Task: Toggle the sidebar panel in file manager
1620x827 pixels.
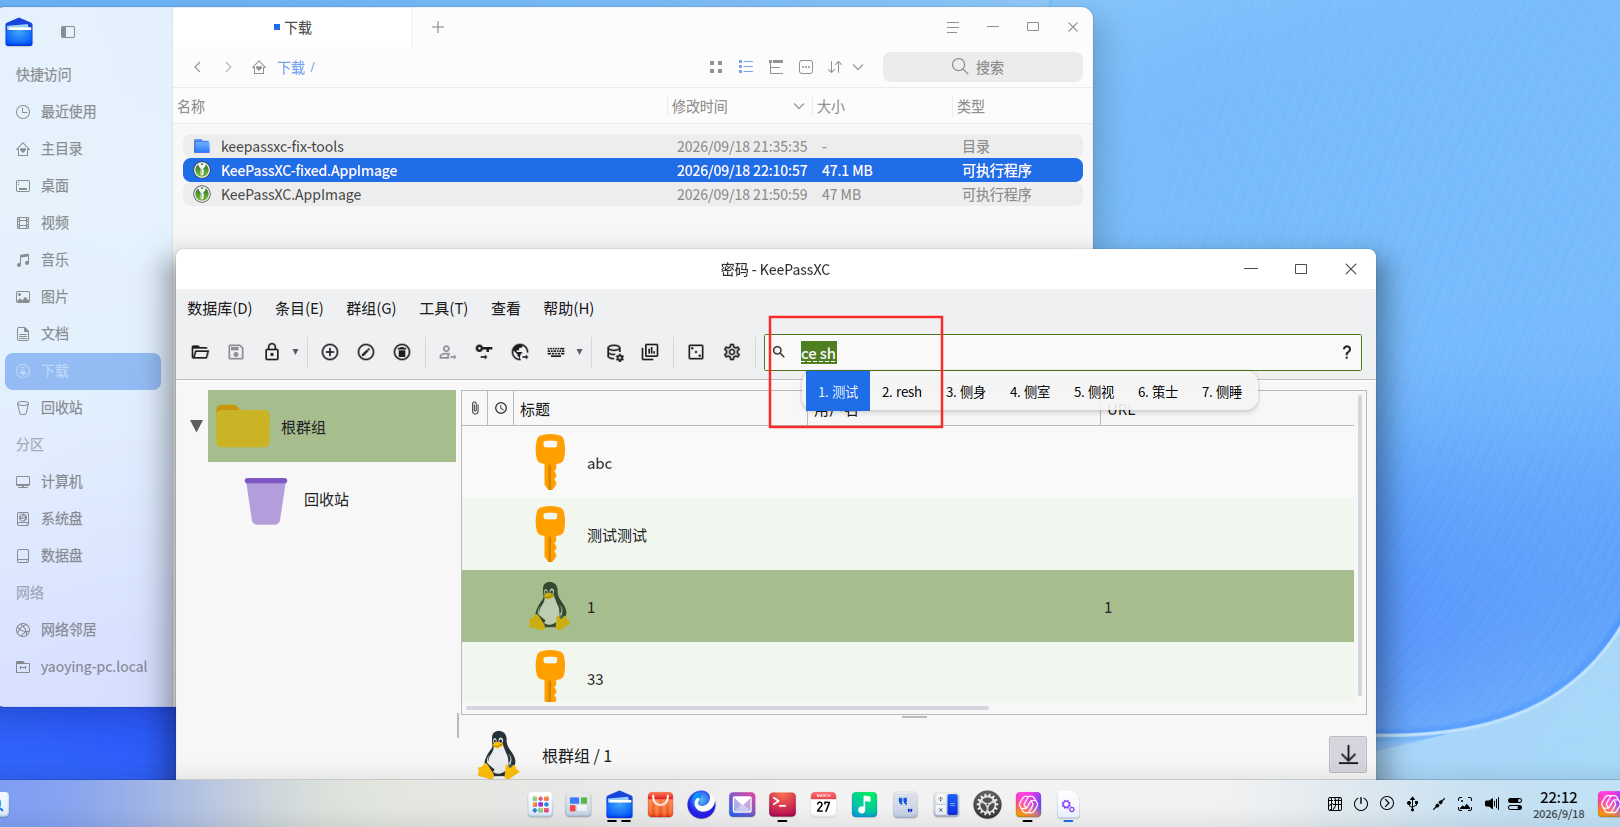Action: [x=68, y=32]
